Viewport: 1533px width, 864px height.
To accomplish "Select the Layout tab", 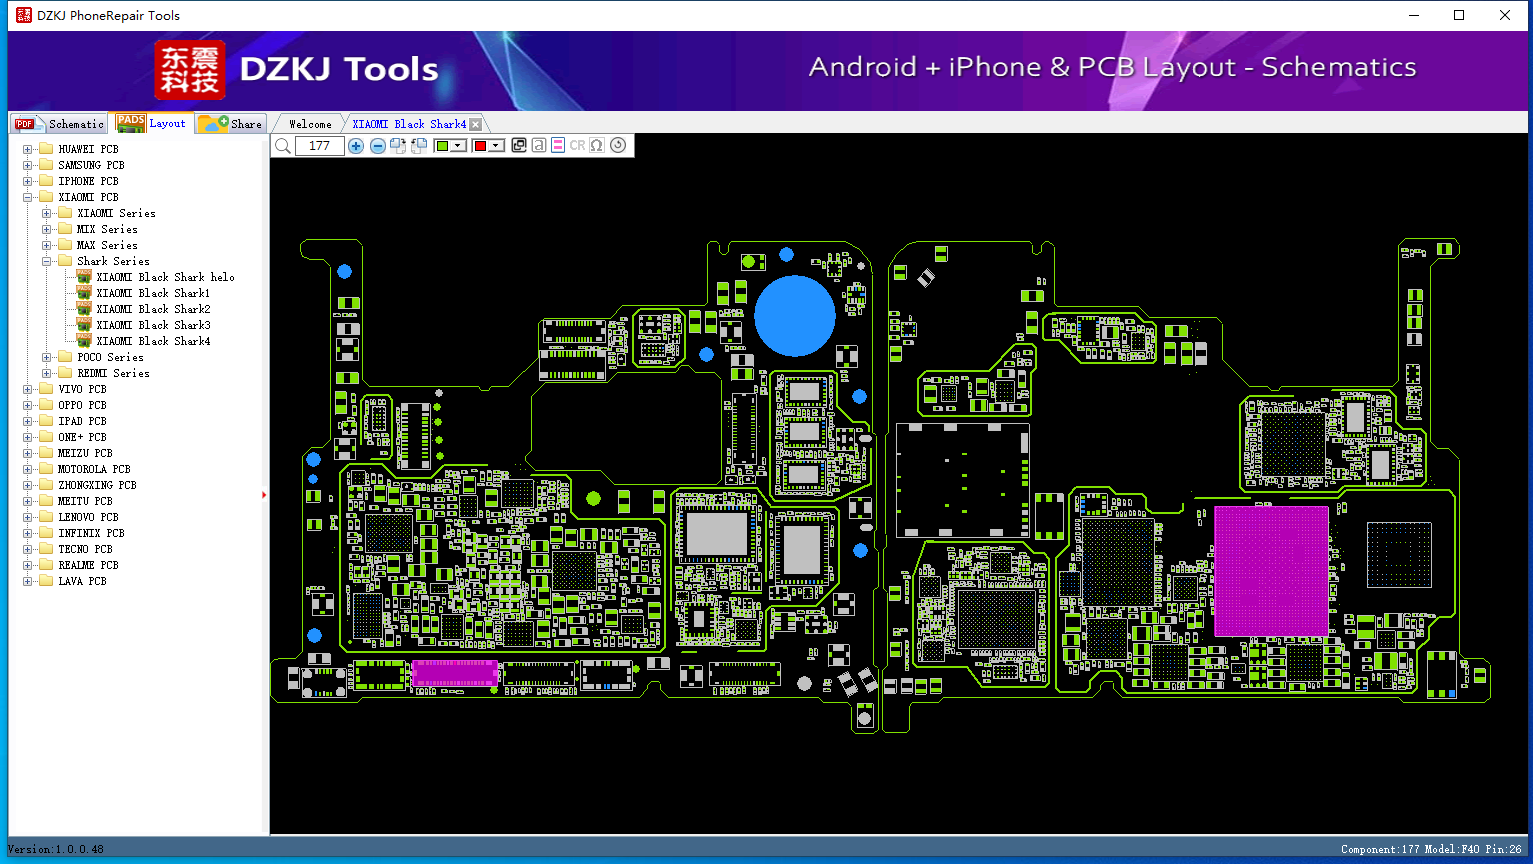I will 151,123.
